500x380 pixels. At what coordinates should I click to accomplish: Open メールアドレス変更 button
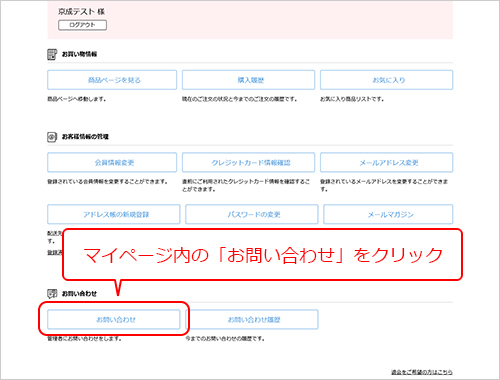click(386, 163)
